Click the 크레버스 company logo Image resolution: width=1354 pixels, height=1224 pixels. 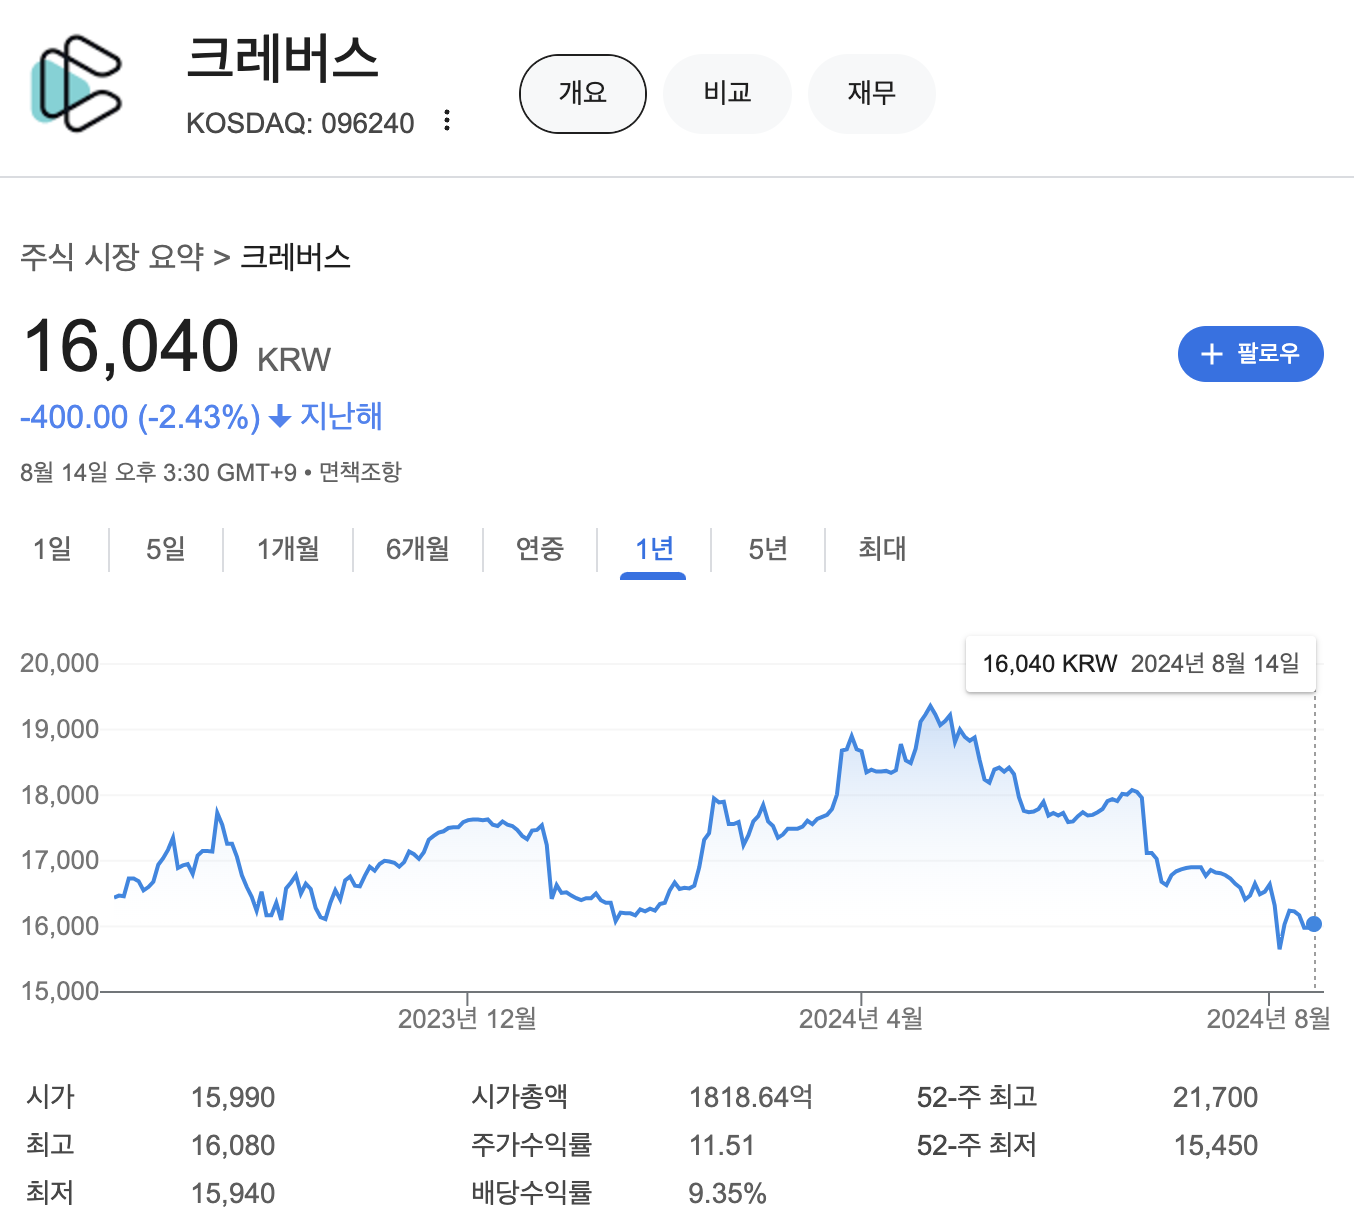point(76,84)
